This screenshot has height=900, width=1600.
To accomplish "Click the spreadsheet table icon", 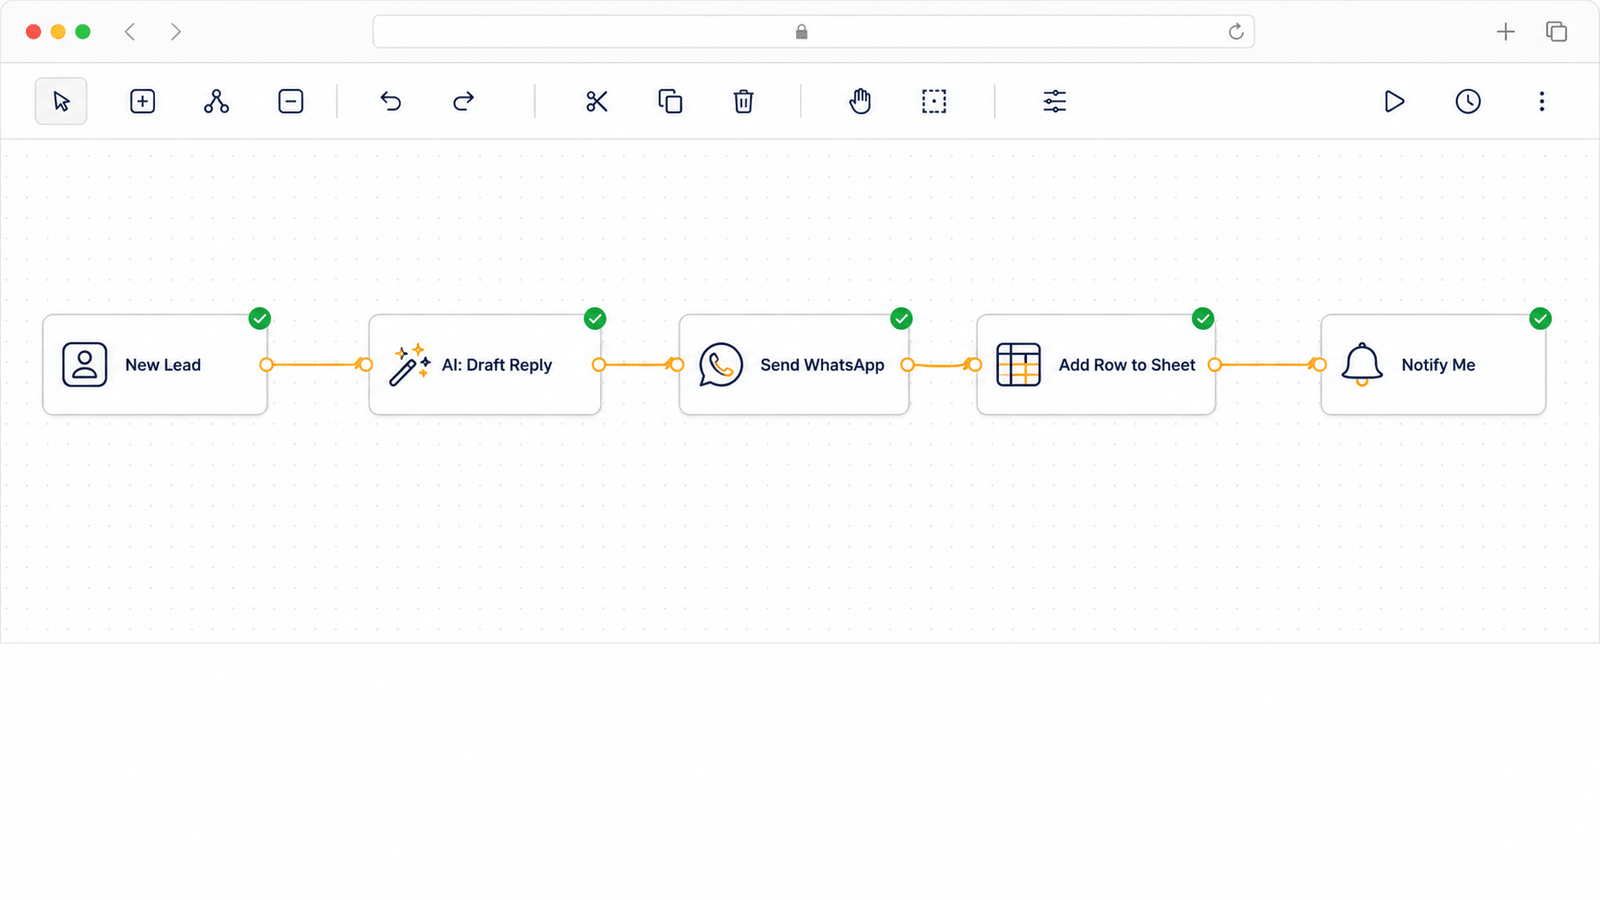I will [1019, 365].
